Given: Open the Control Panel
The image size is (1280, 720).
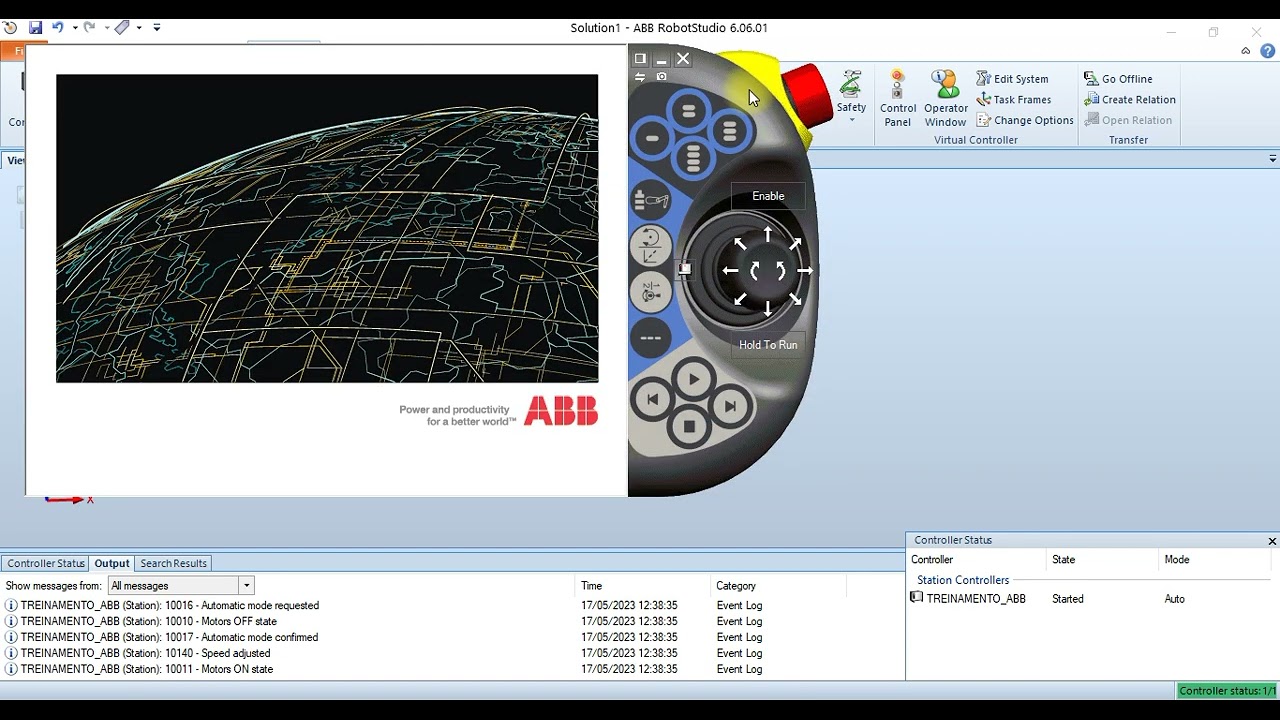Looking at the screenshot, I should [898, 98].
